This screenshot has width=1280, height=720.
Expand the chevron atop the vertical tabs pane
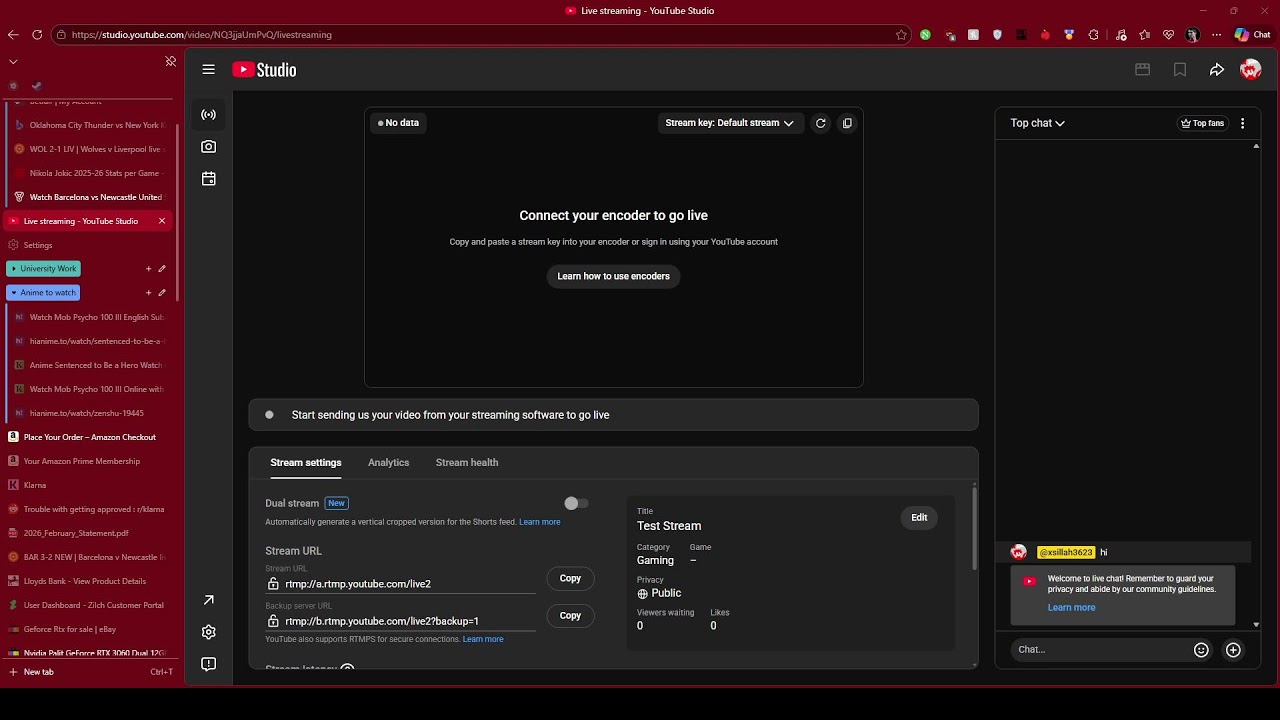click(x=13, y=61)
